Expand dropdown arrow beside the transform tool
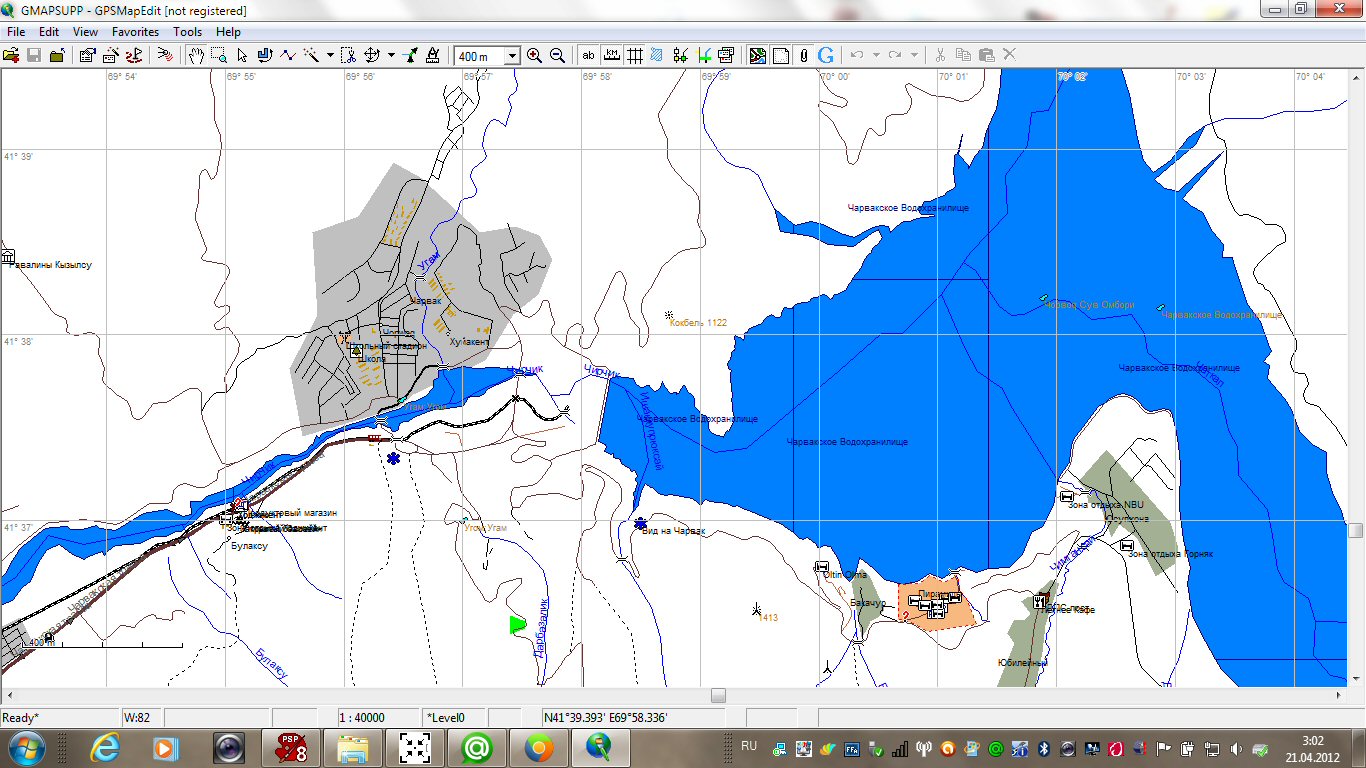 tap(391, 55)
